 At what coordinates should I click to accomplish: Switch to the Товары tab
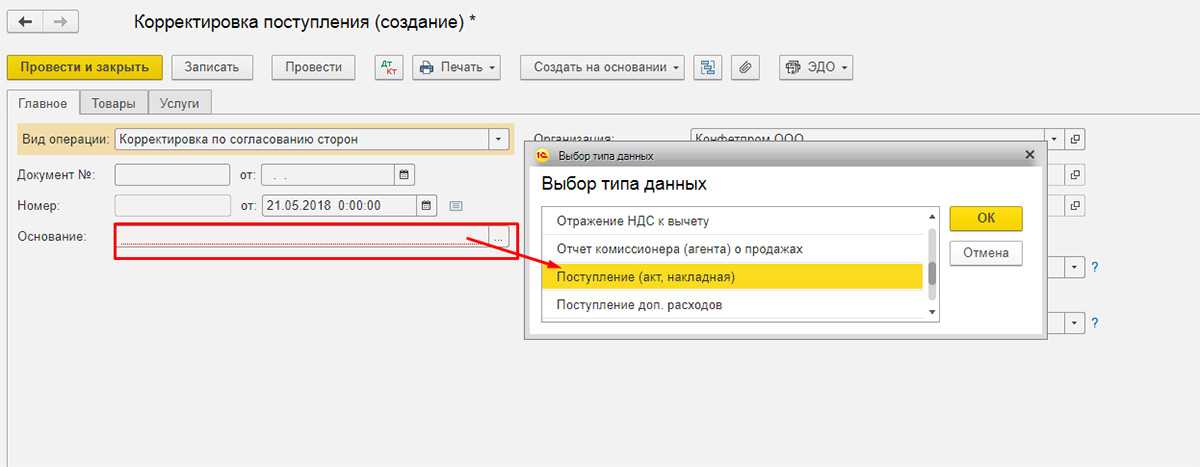(x=113, y=102)
